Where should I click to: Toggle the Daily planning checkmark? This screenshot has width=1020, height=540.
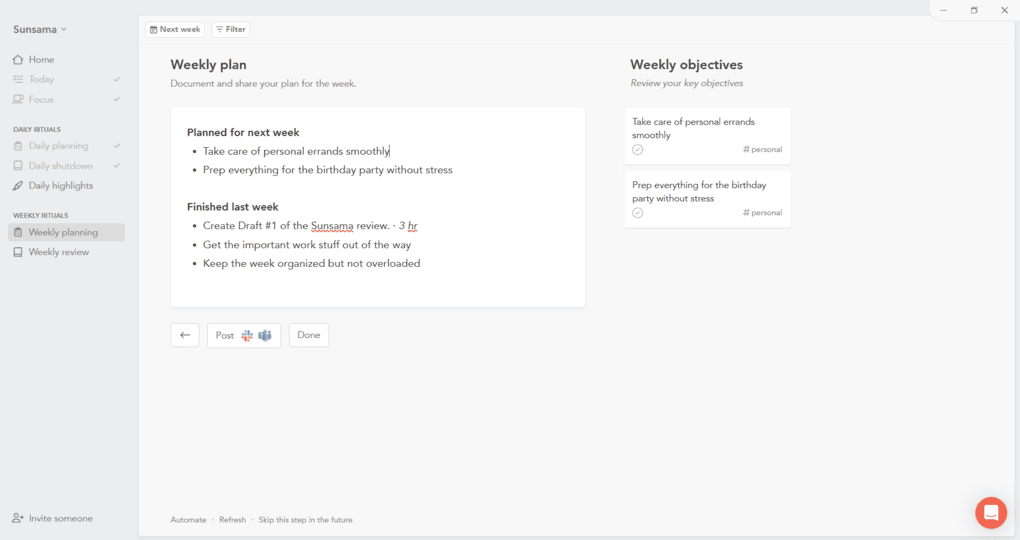point(117,146)
